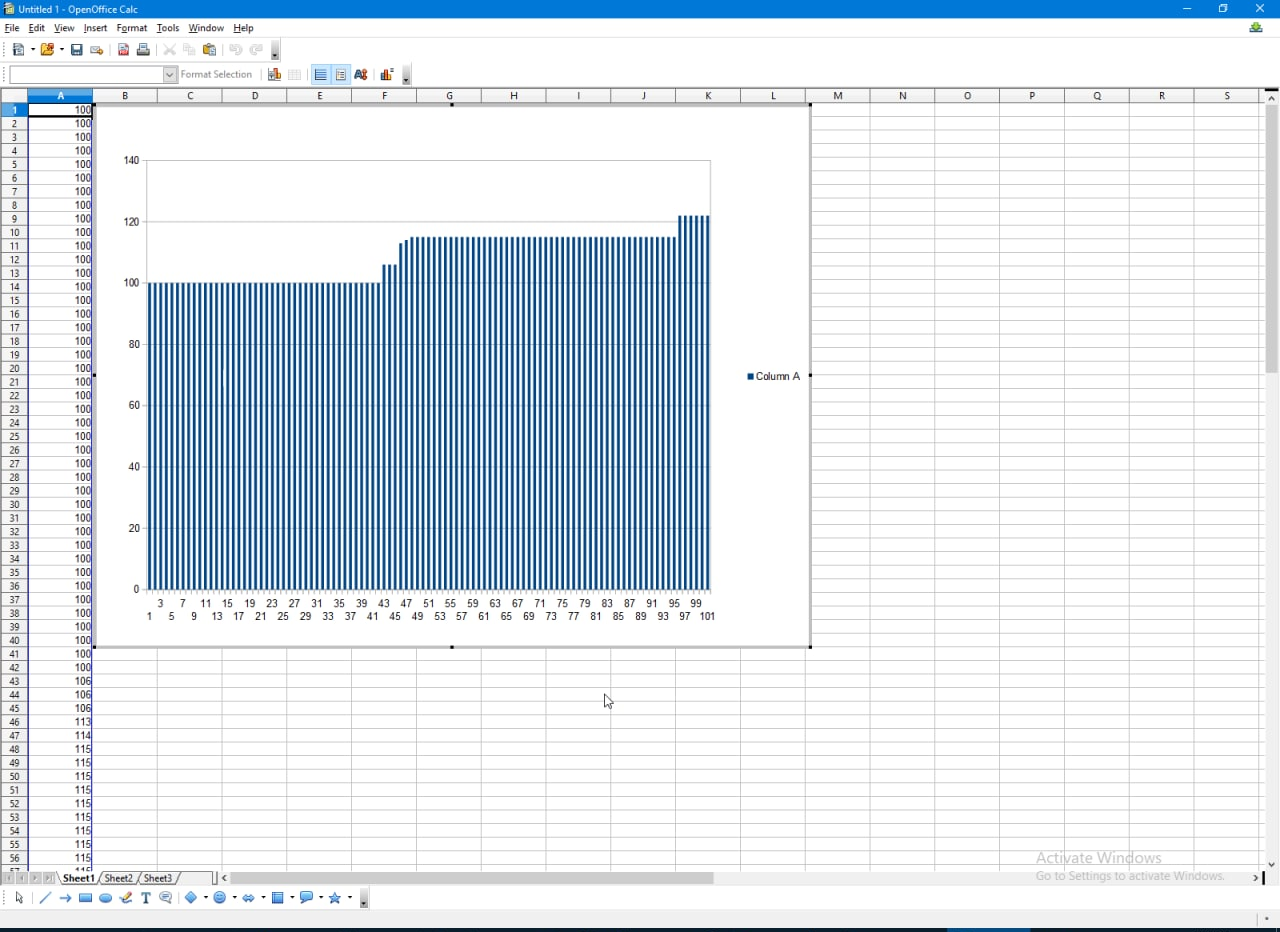Apply Automatic Layout to the chart
Image resolution: width=1280 pixels, height=932 pixels.
pos(387,75)
